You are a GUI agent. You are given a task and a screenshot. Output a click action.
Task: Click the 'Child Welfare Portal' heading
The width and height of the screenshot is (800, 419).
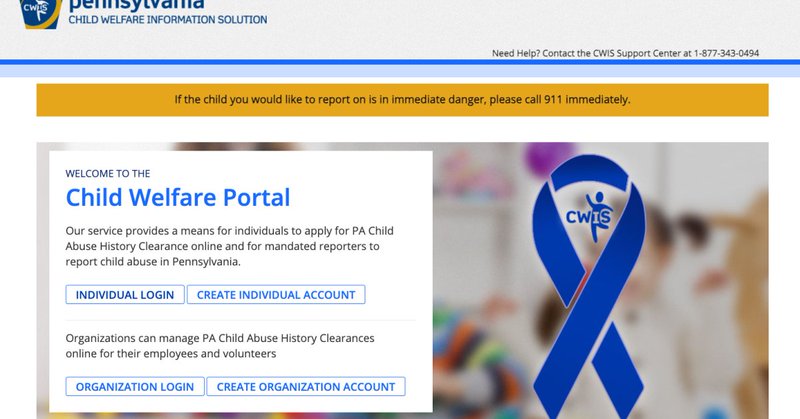178,198
